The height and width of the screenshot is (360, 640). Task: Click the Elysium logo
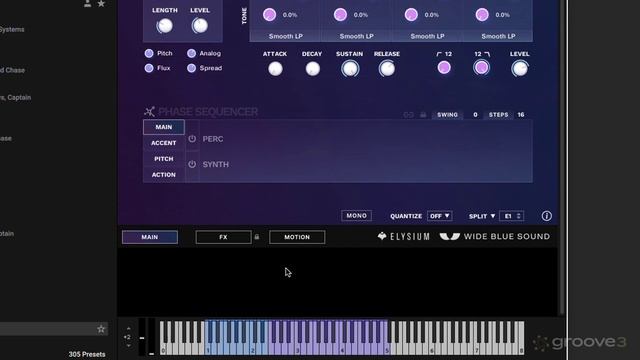(403, 236)
